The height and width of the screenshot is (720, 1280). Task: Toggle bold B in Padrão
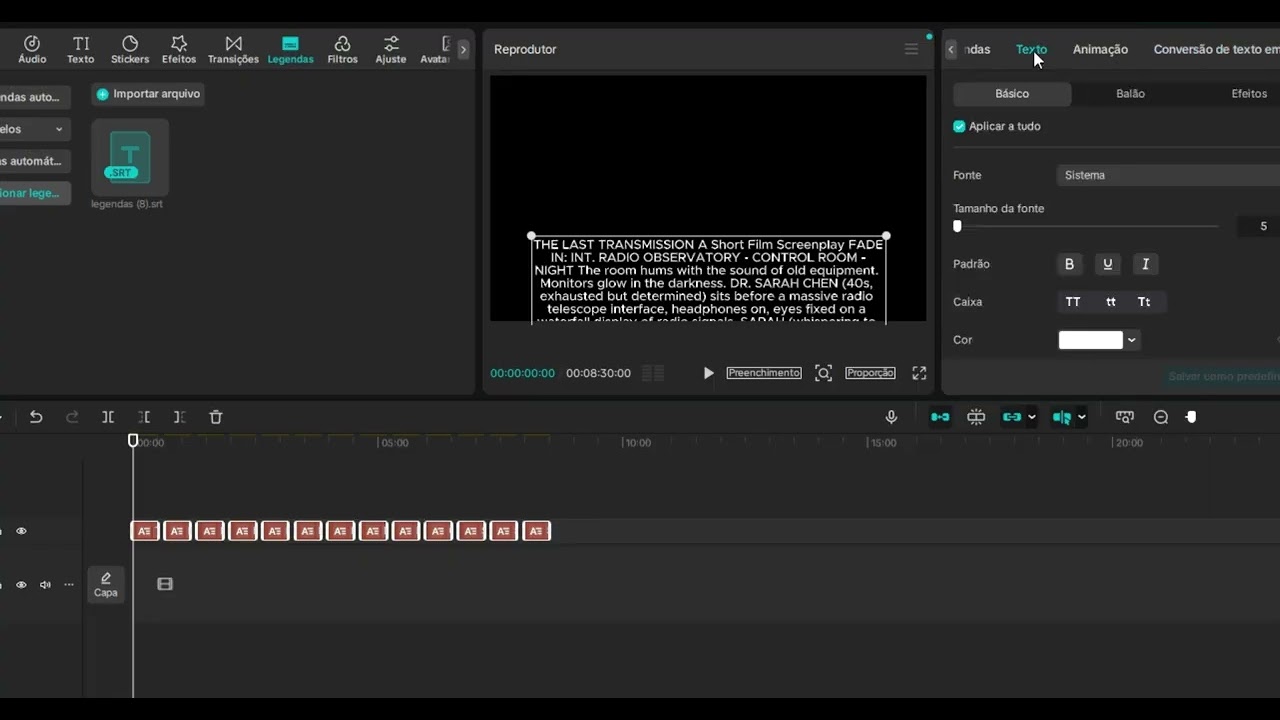click(x=1069, y=264)
